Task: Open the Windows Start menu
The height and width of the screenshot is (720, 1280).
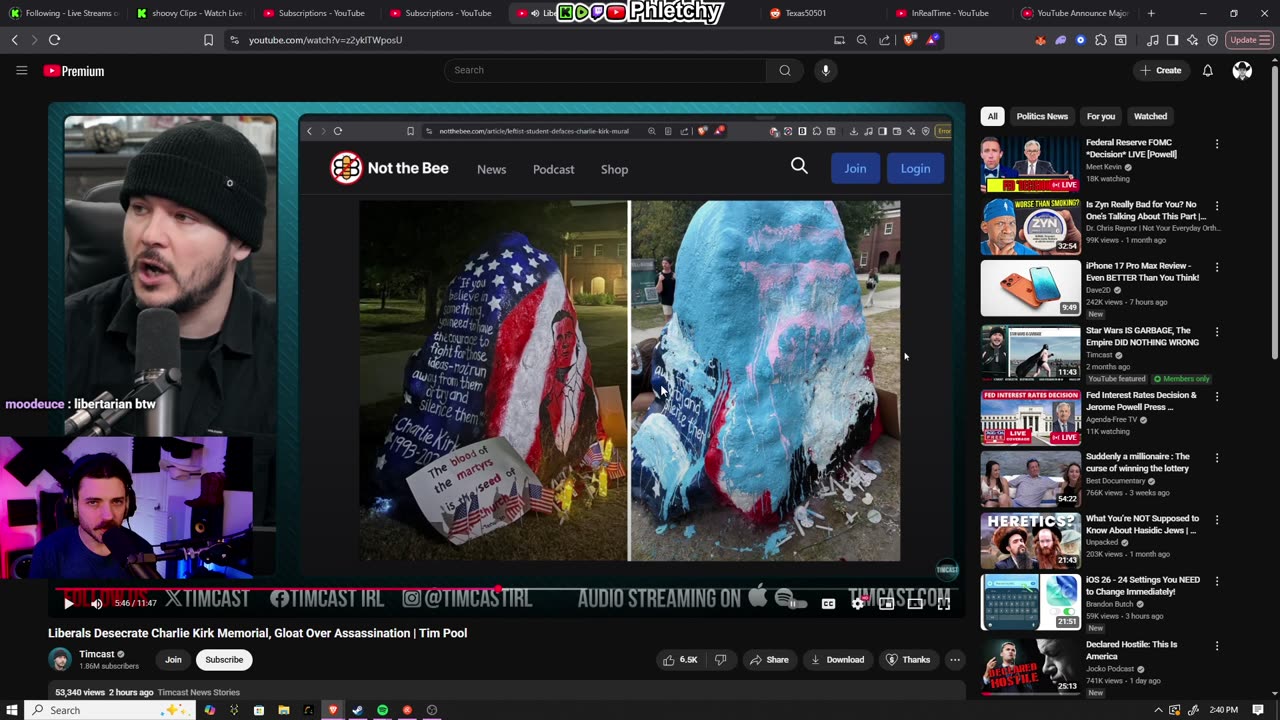Action: (12, 710)
